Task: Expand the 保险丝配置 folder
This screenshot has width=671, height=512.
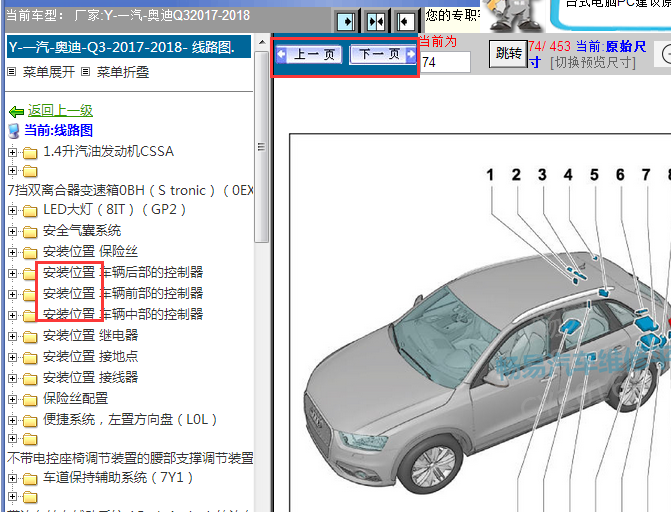Action: tap(12, 399)
